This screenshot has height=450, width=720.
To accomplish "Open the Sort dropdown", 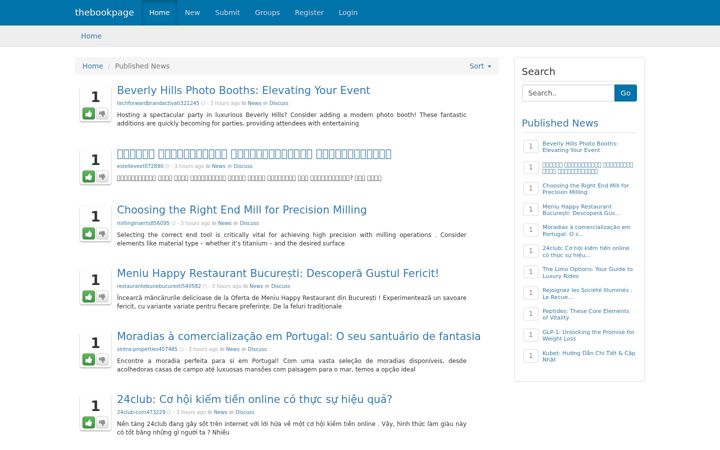I will (x=480, y=66).
